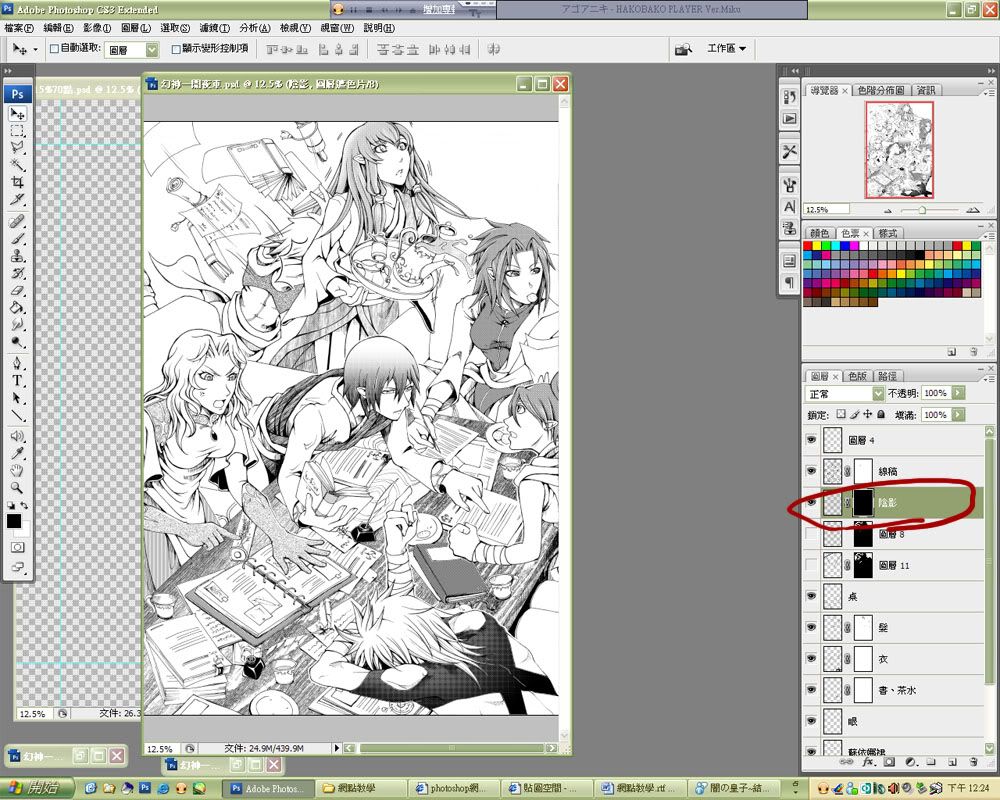
Task: Select the Magic Wand tool
Action: click(x=17, y=165)
